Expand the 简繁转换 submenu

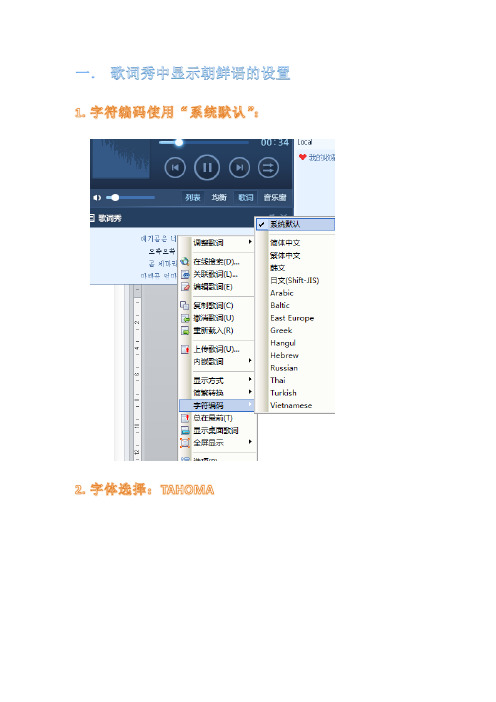pos(217,393)
